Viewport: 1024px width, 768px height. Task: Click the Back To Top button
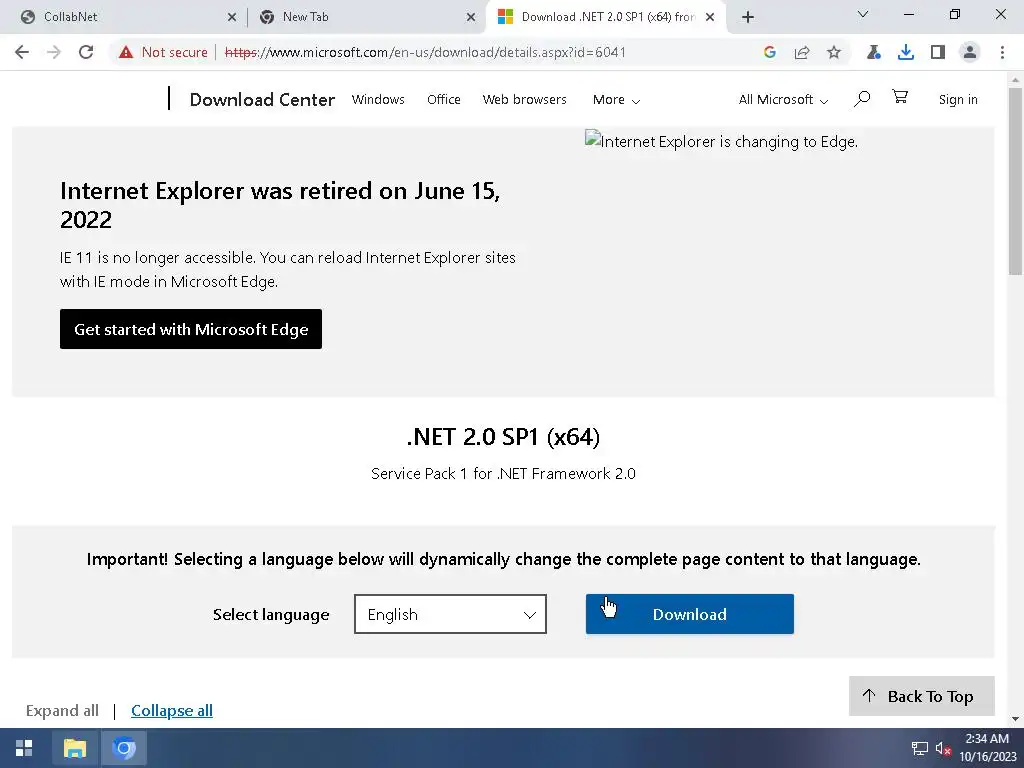point(921,696)
